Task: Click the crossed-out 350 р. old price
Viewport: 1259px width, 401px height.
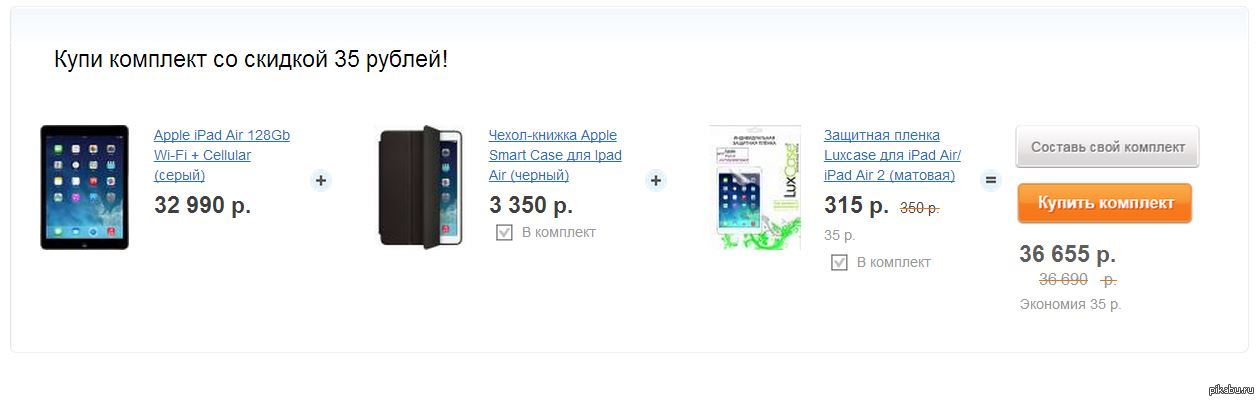Action: [920, 208]
